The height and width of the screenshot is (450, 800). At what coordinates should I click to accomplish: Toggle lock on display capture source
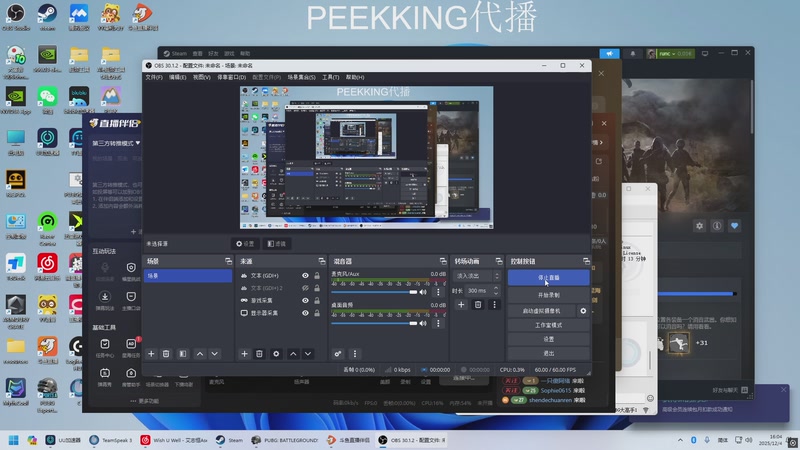(317, 313)
